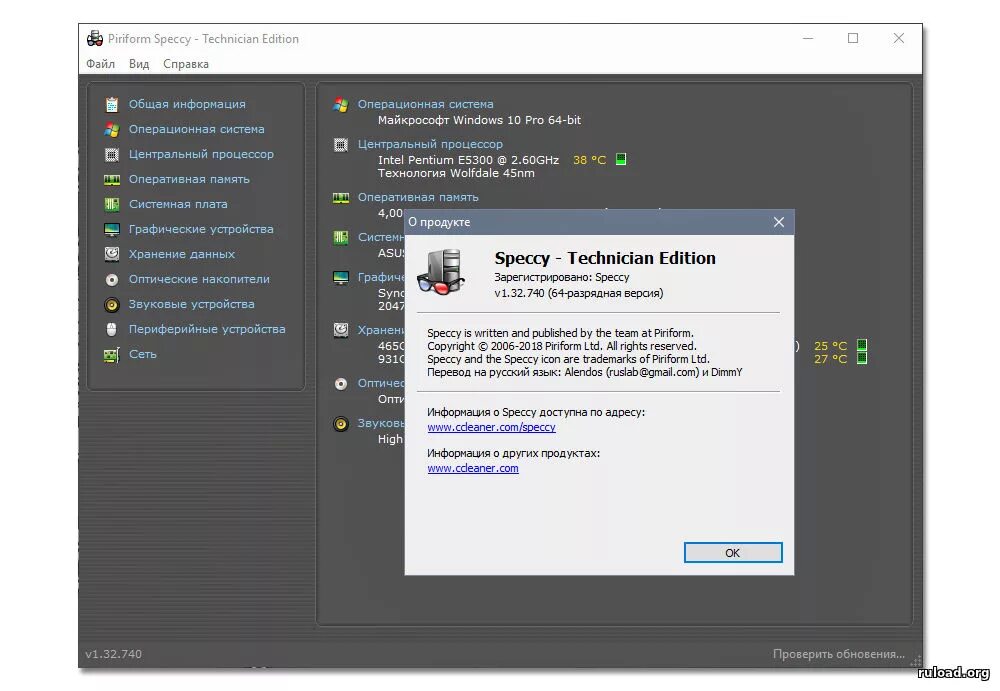Click the CPU chip icon beside sidebar Центральный процессор
The height and width of the screenshot is (691, 1000).
(x=112, y=154)
